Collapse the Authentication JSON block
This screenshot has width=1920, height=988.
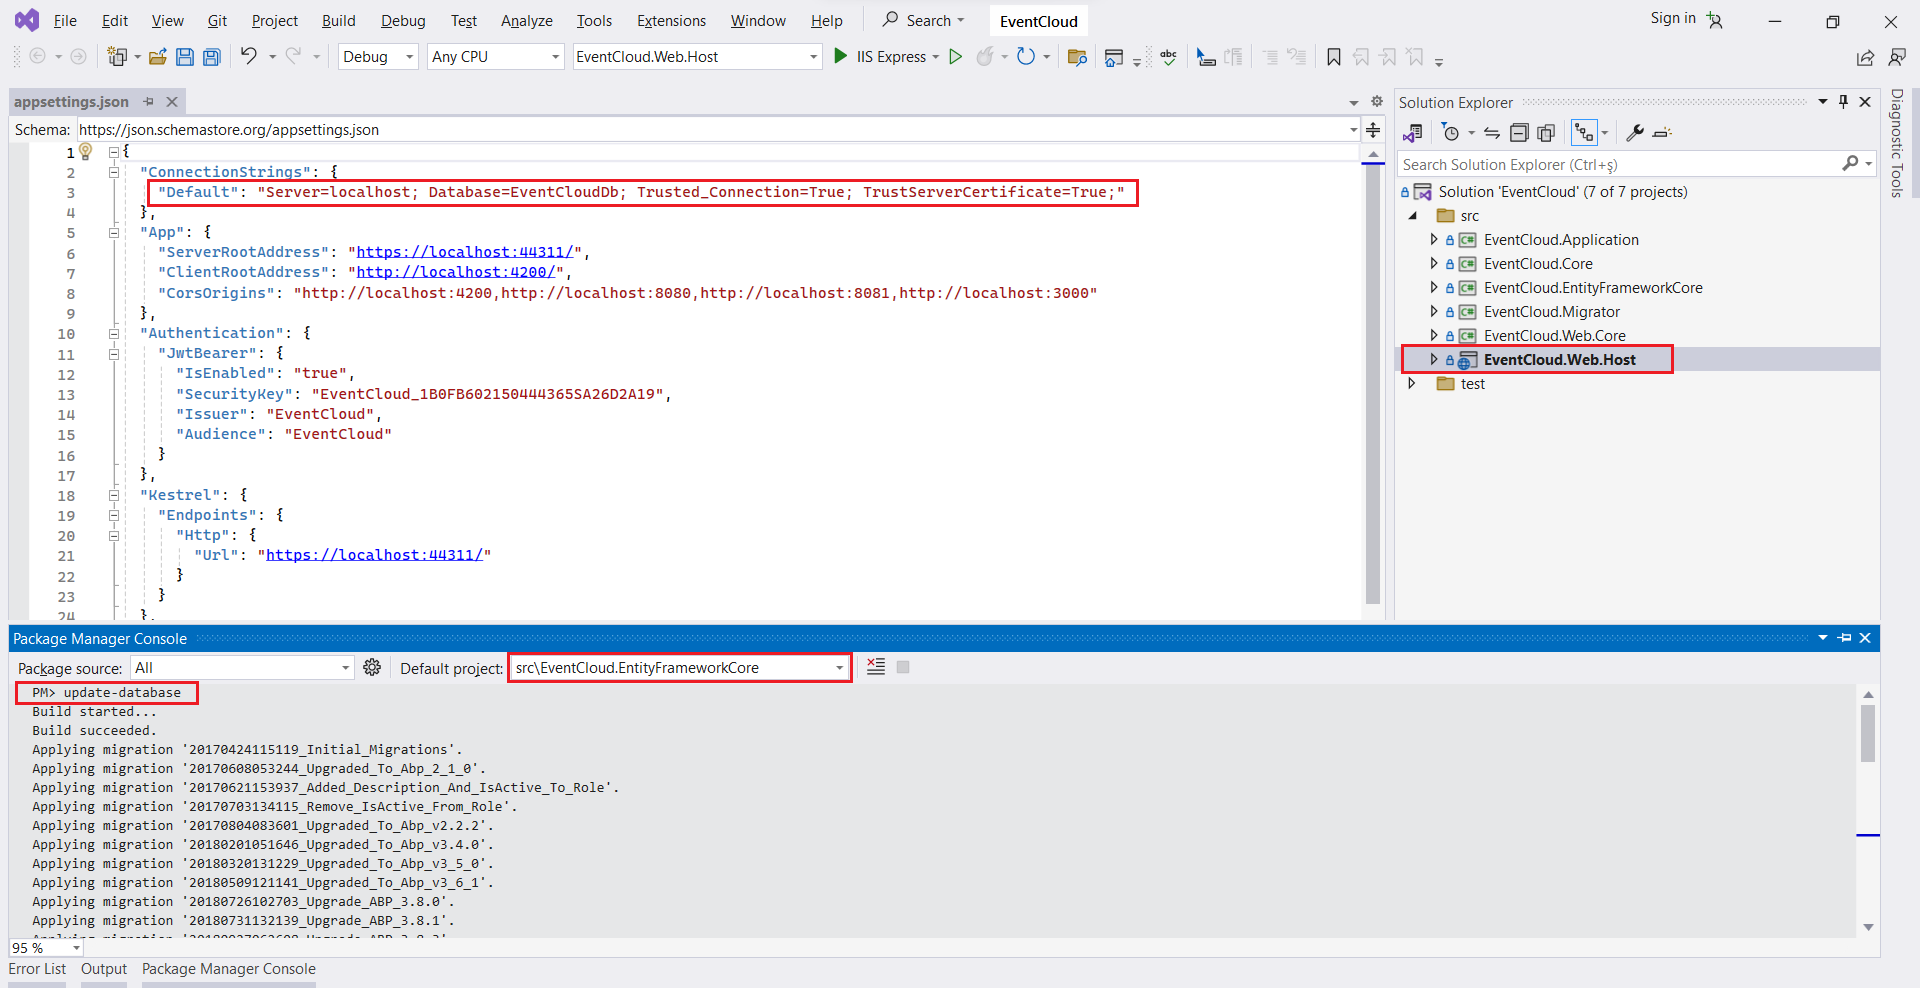[x=114, y=333]
